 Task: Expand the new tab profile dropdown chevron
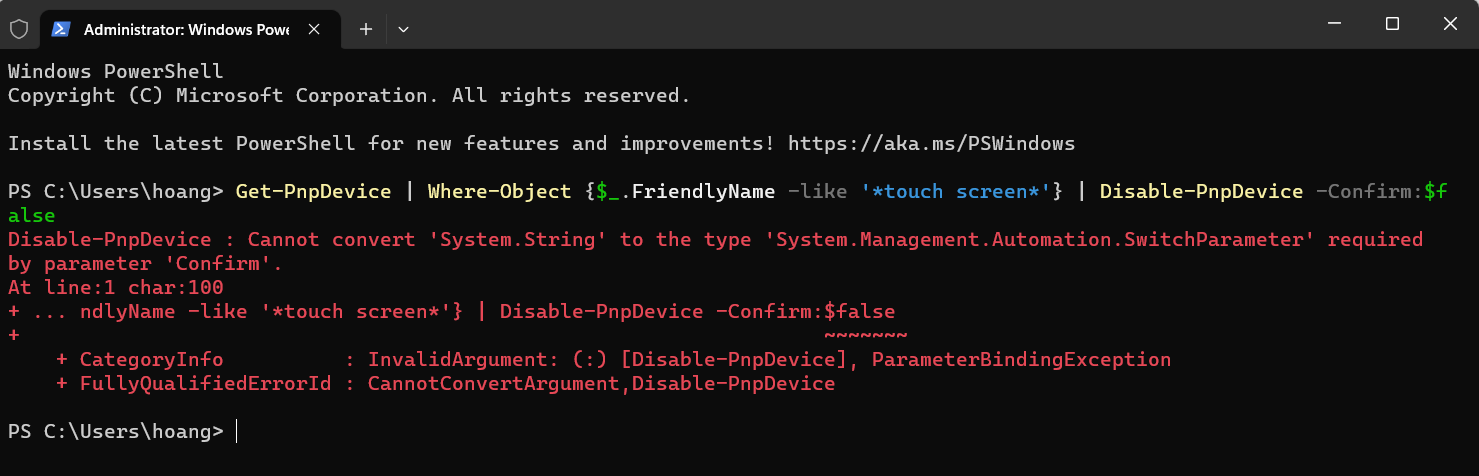tap(403, 30)
